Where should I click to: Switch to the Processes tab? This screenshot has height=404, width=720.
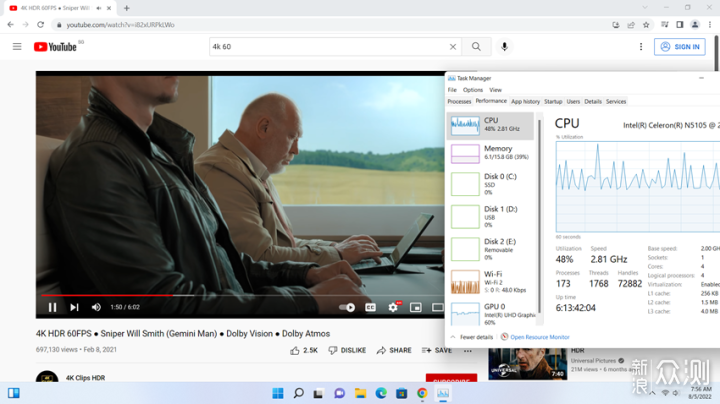pyautogui.click(x=459, y=101)
